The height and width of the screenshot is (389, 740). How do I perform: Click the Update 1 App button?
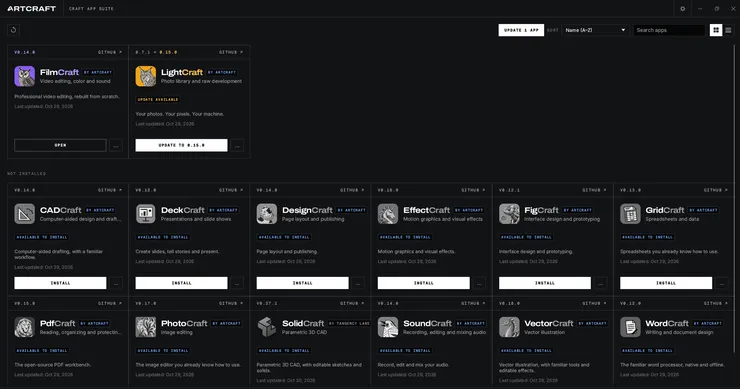521,30
